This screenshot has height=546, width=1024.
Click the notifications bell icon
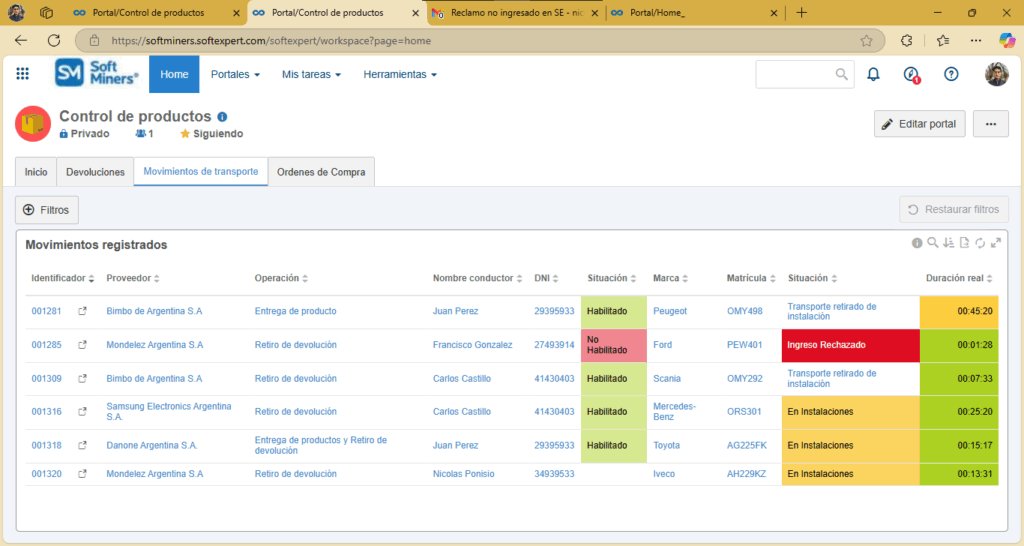(873, 74)
